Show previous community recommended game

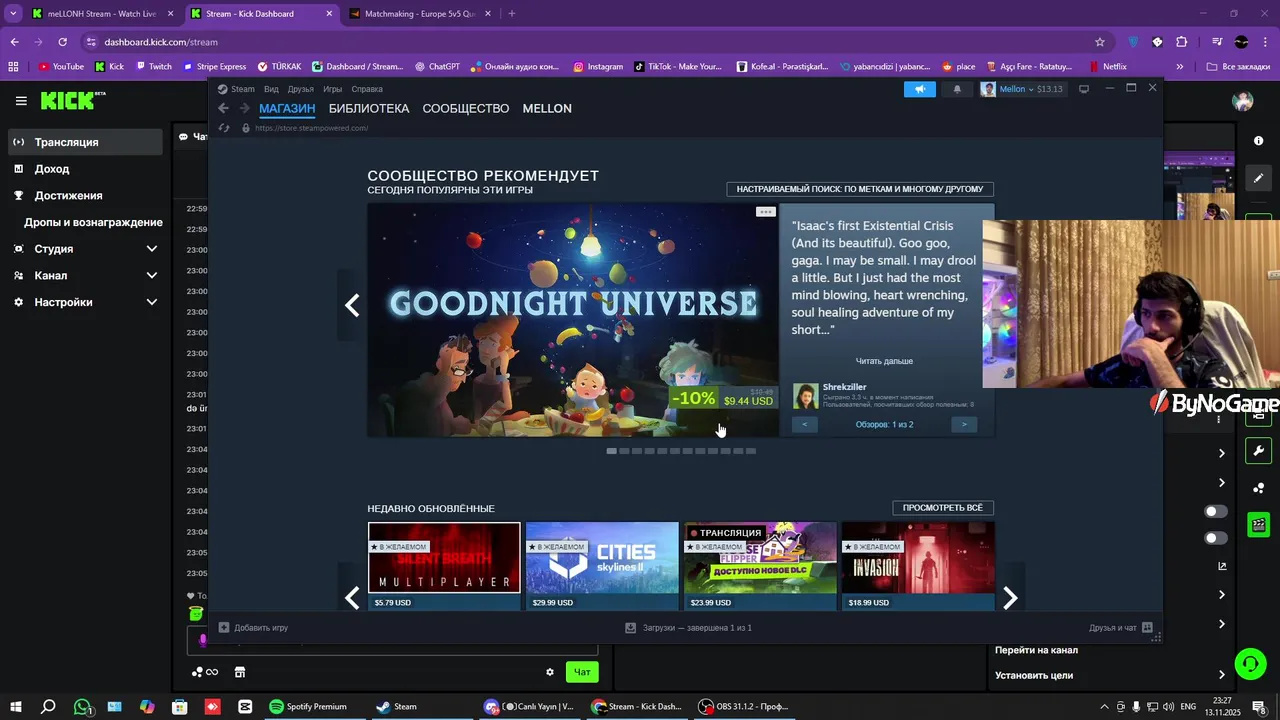coord(352,305)
